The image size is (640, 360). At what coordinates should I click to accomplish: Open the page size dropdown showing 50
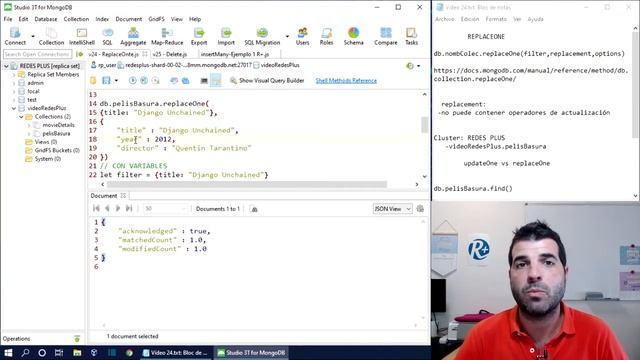(x=165, y=209)
